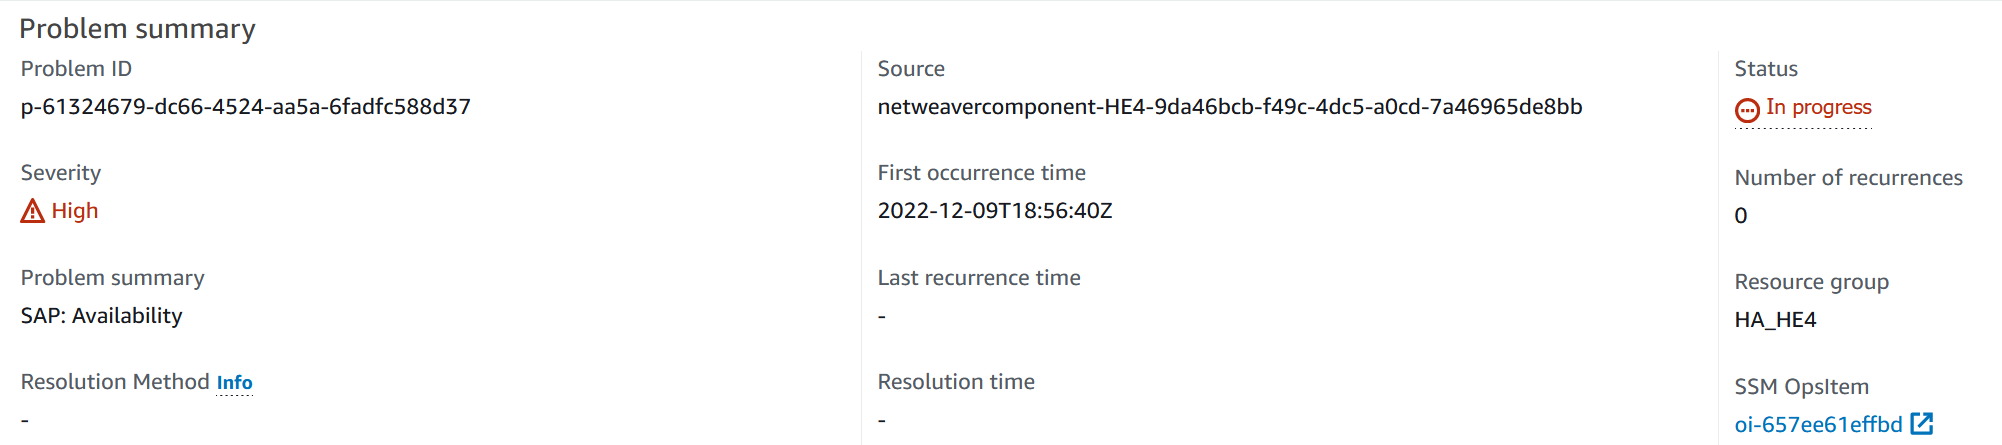Click the Last recurrence time label

tap(979, 278)
